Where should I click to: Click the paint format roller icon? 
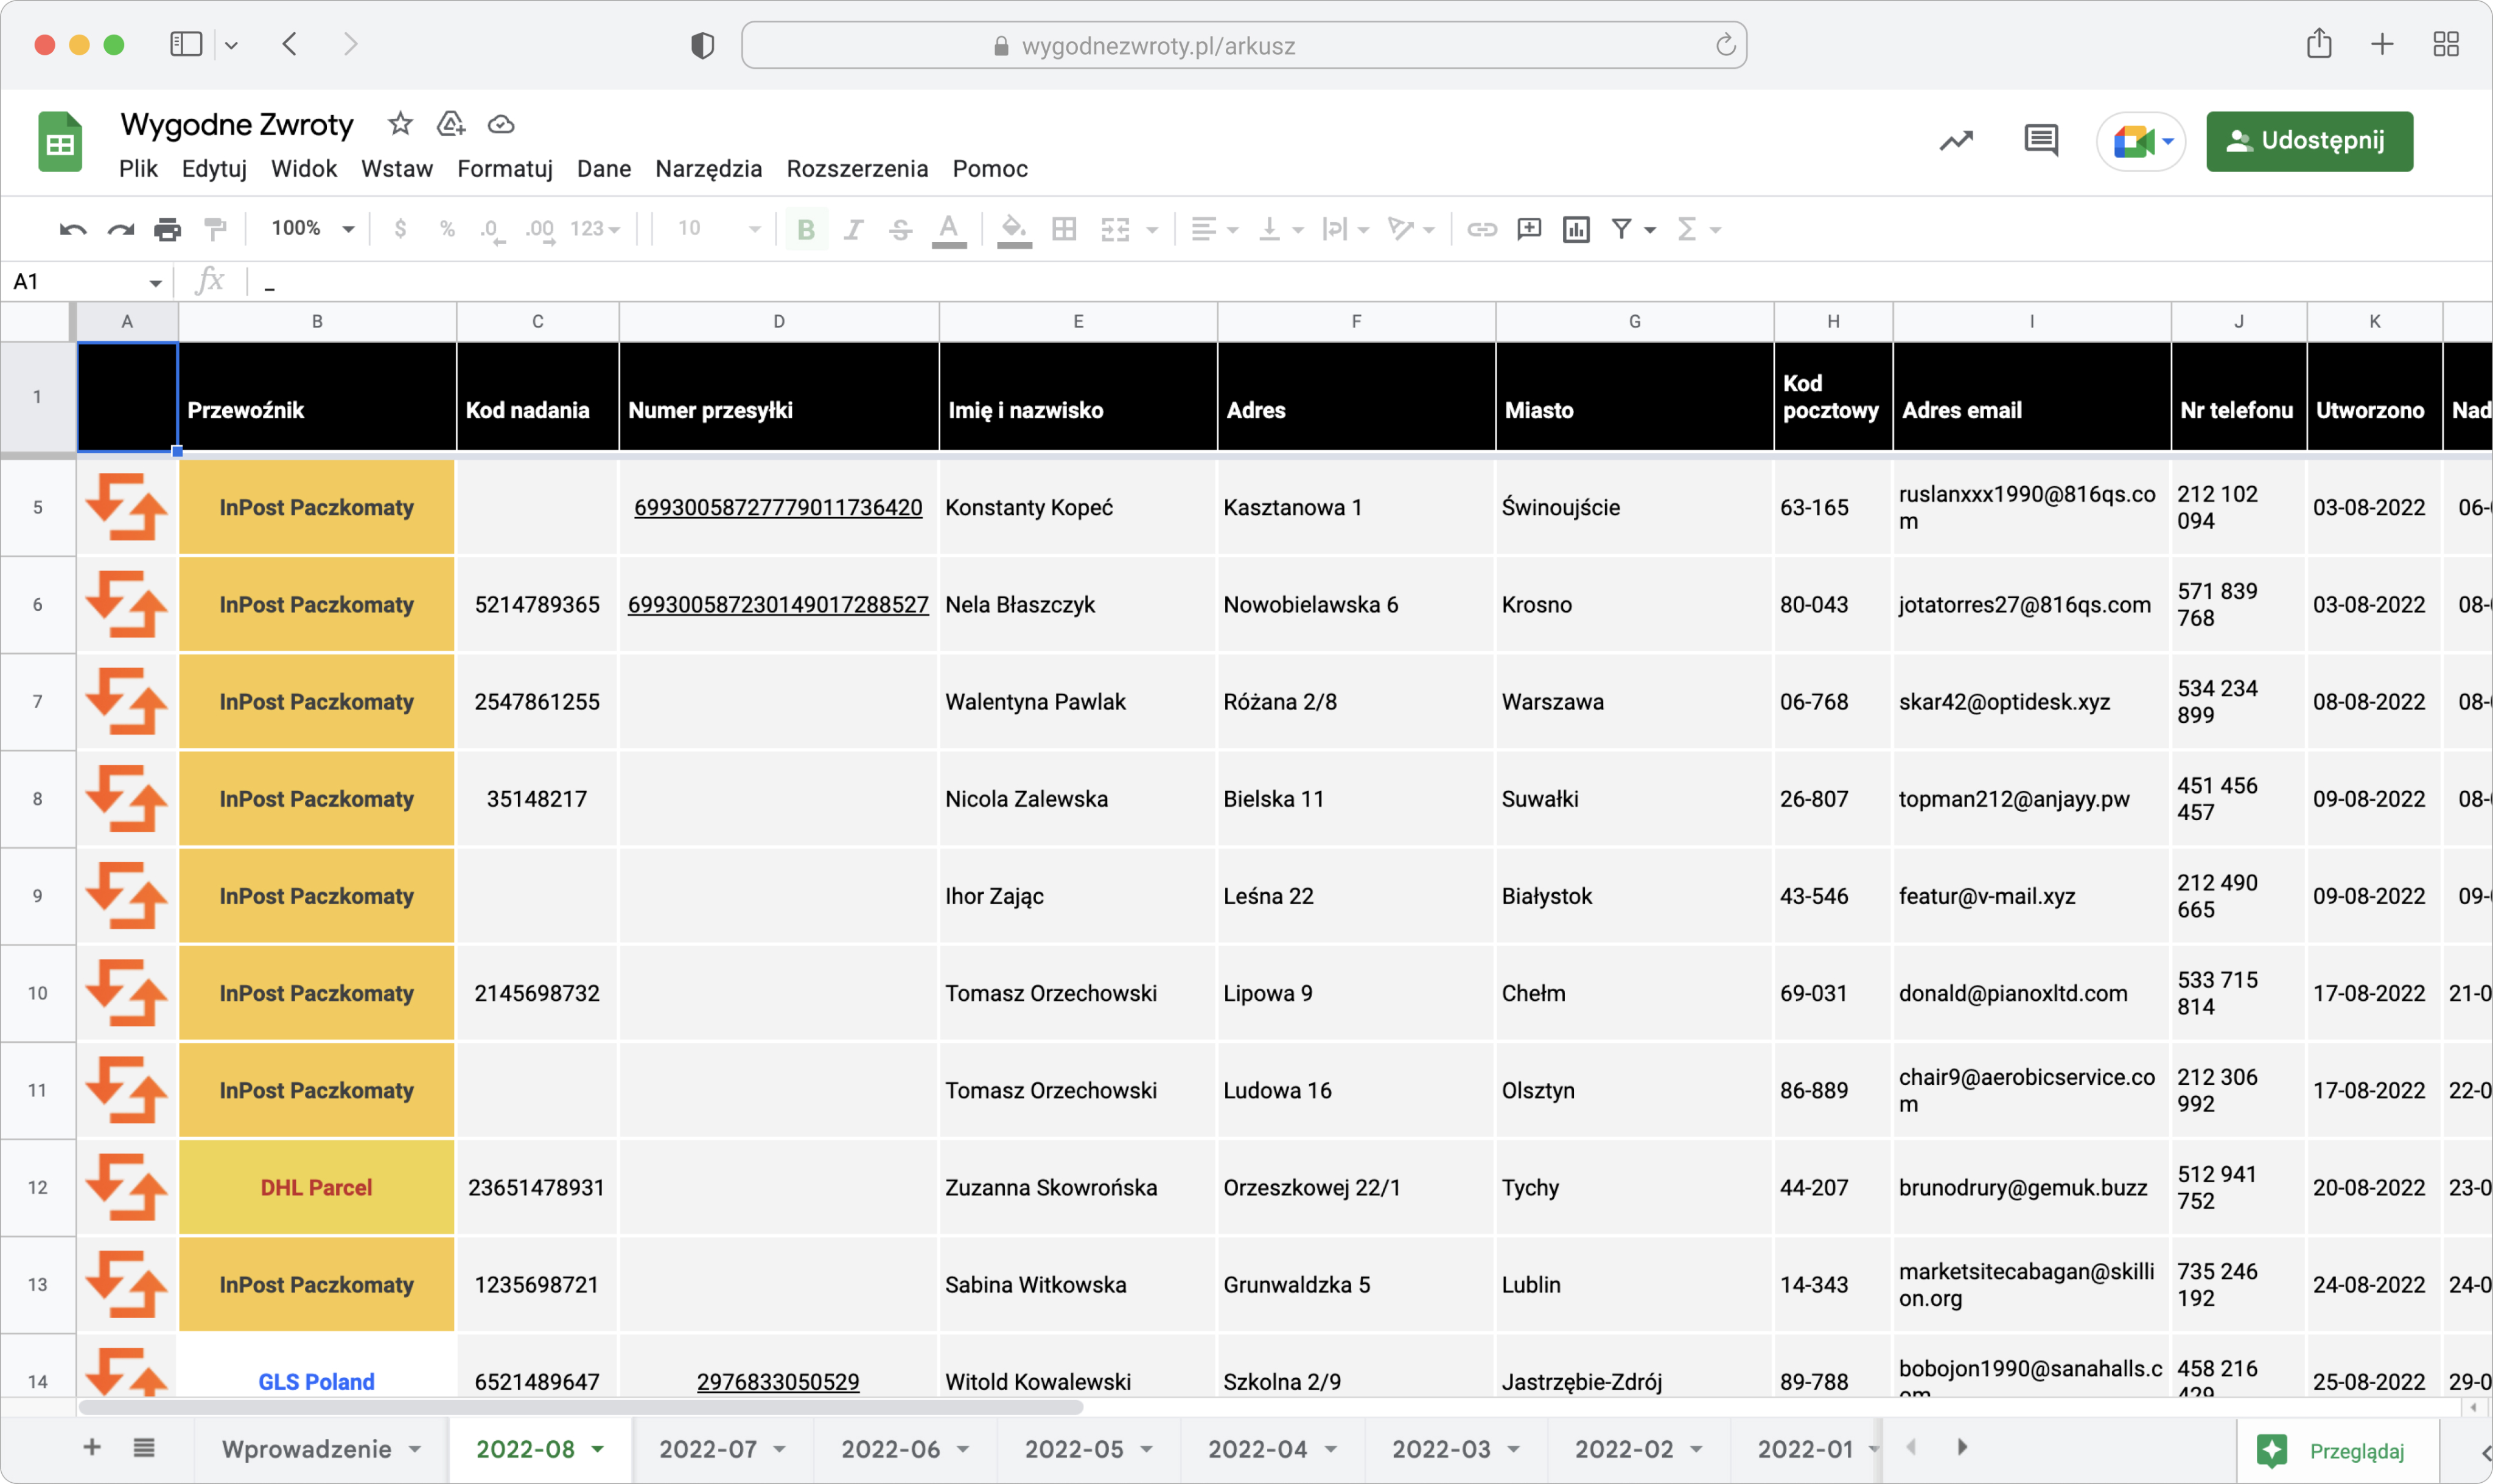215,230
